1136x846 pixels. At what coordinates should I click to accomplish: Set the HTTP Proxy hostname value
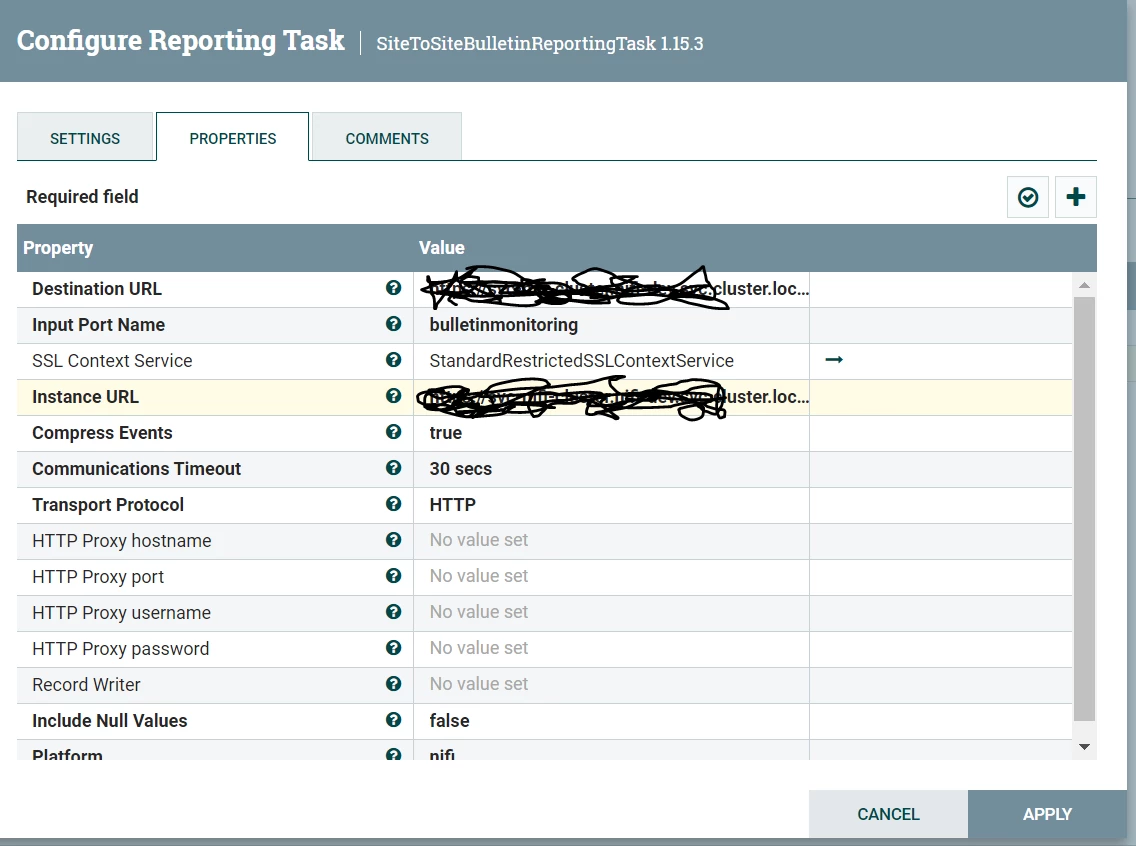point(611,540)
